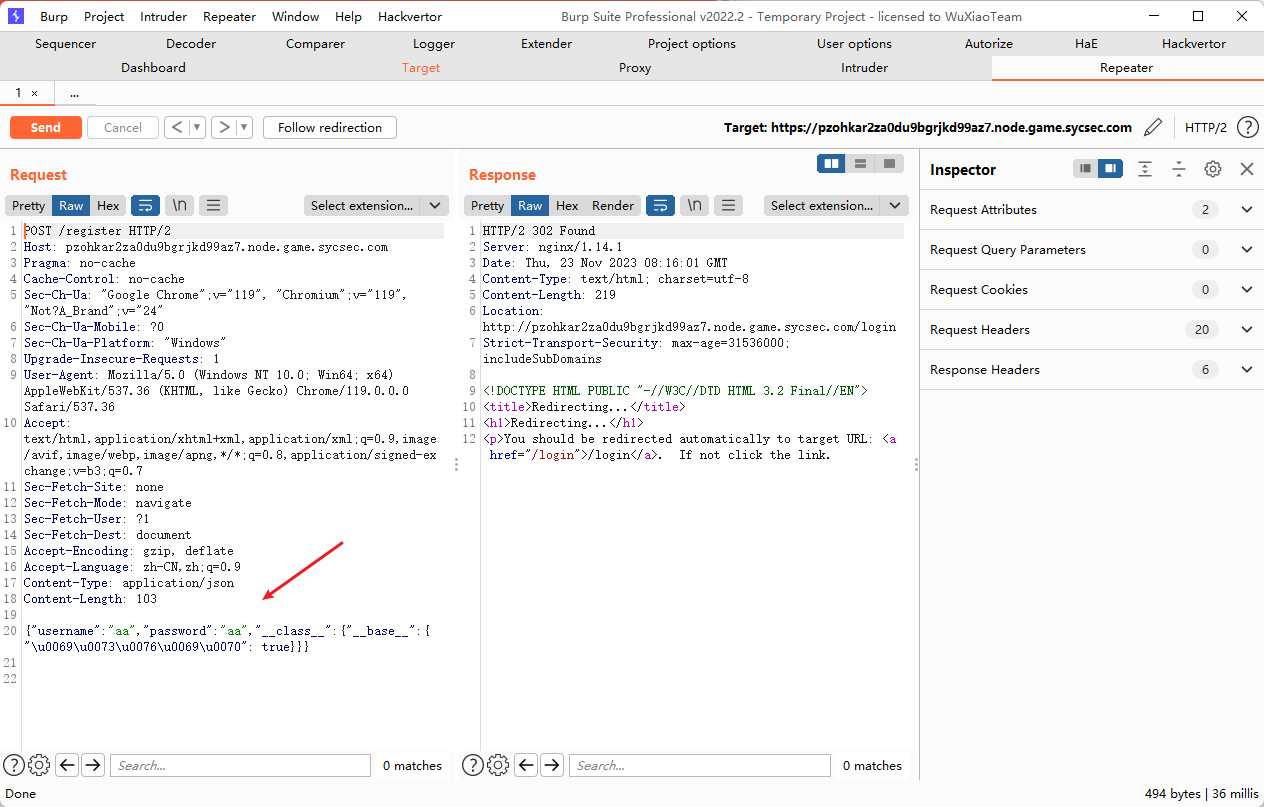1264x807 pixels.
Task: Click the orange Send button
Action: [x=45, y=127]
